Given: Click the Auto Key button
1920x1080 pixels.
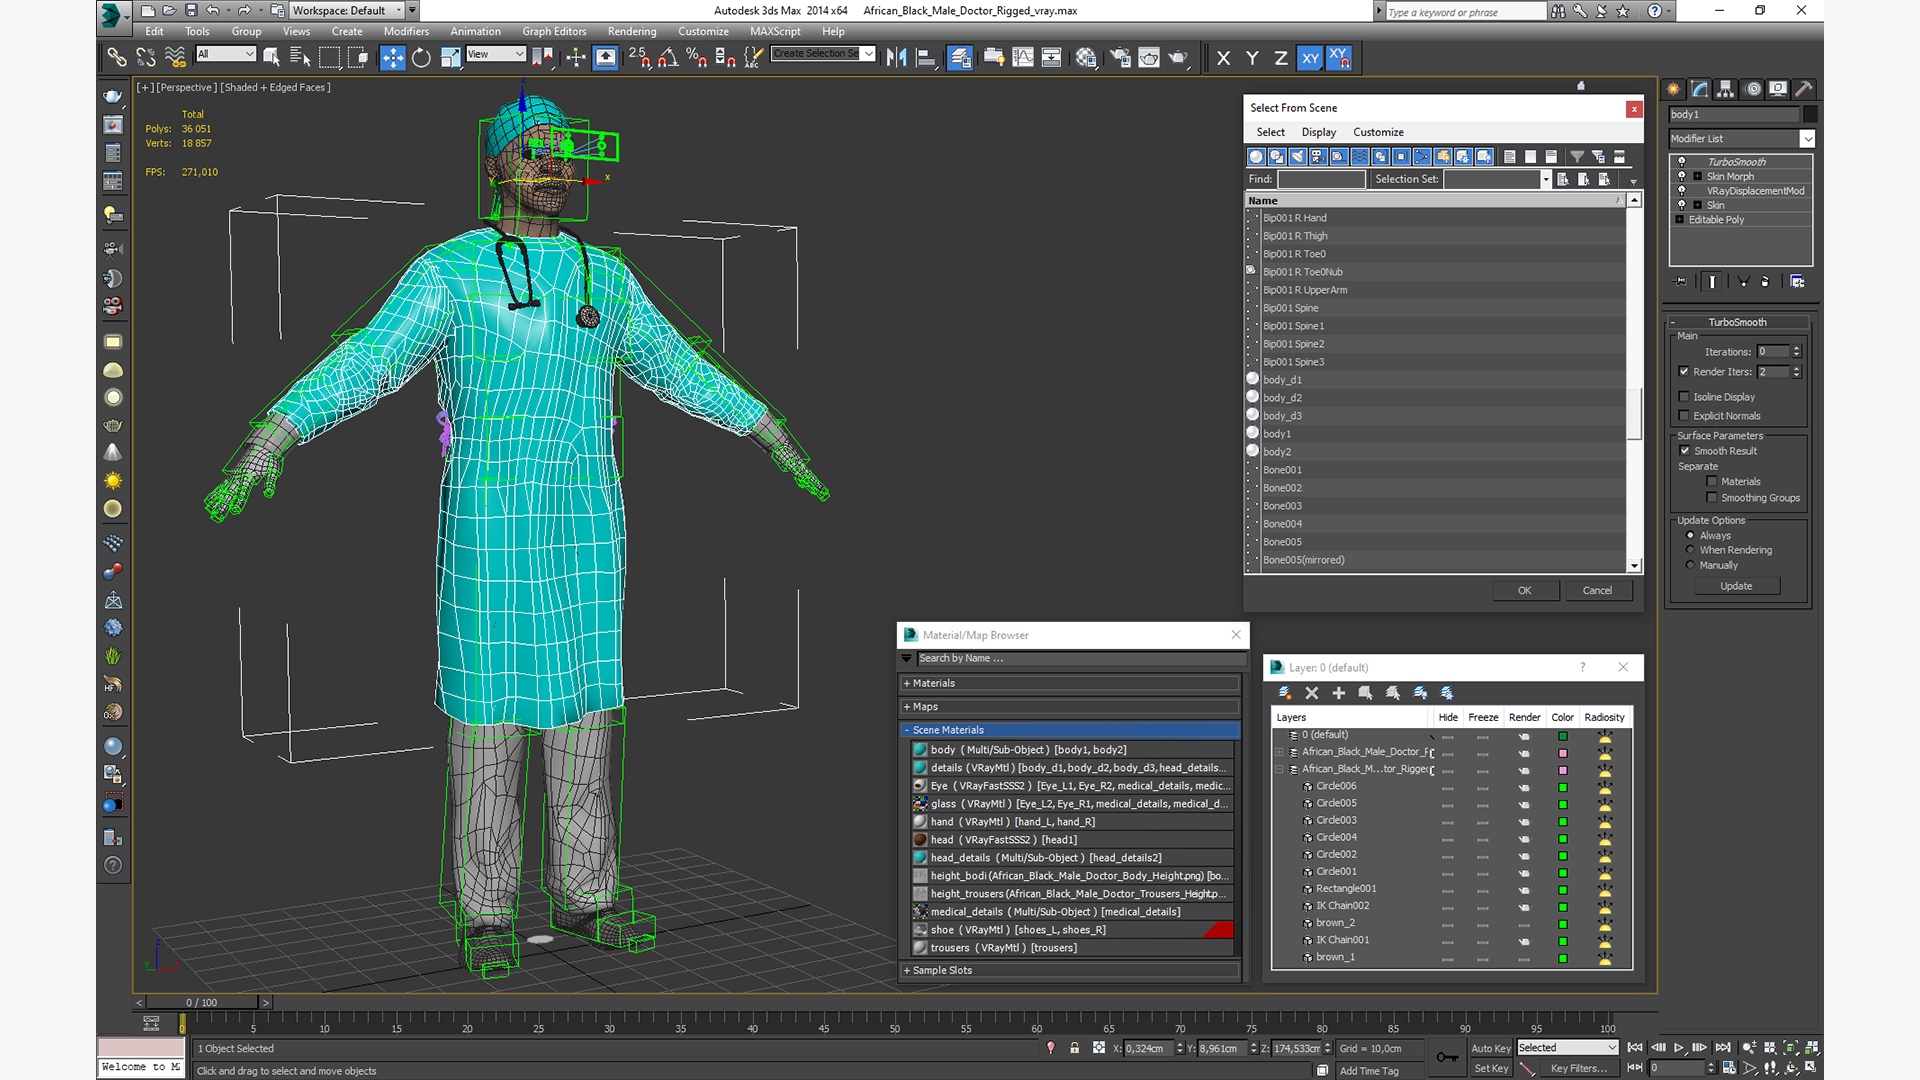Looking at the screenshot, I should tap(1491, 1049).
